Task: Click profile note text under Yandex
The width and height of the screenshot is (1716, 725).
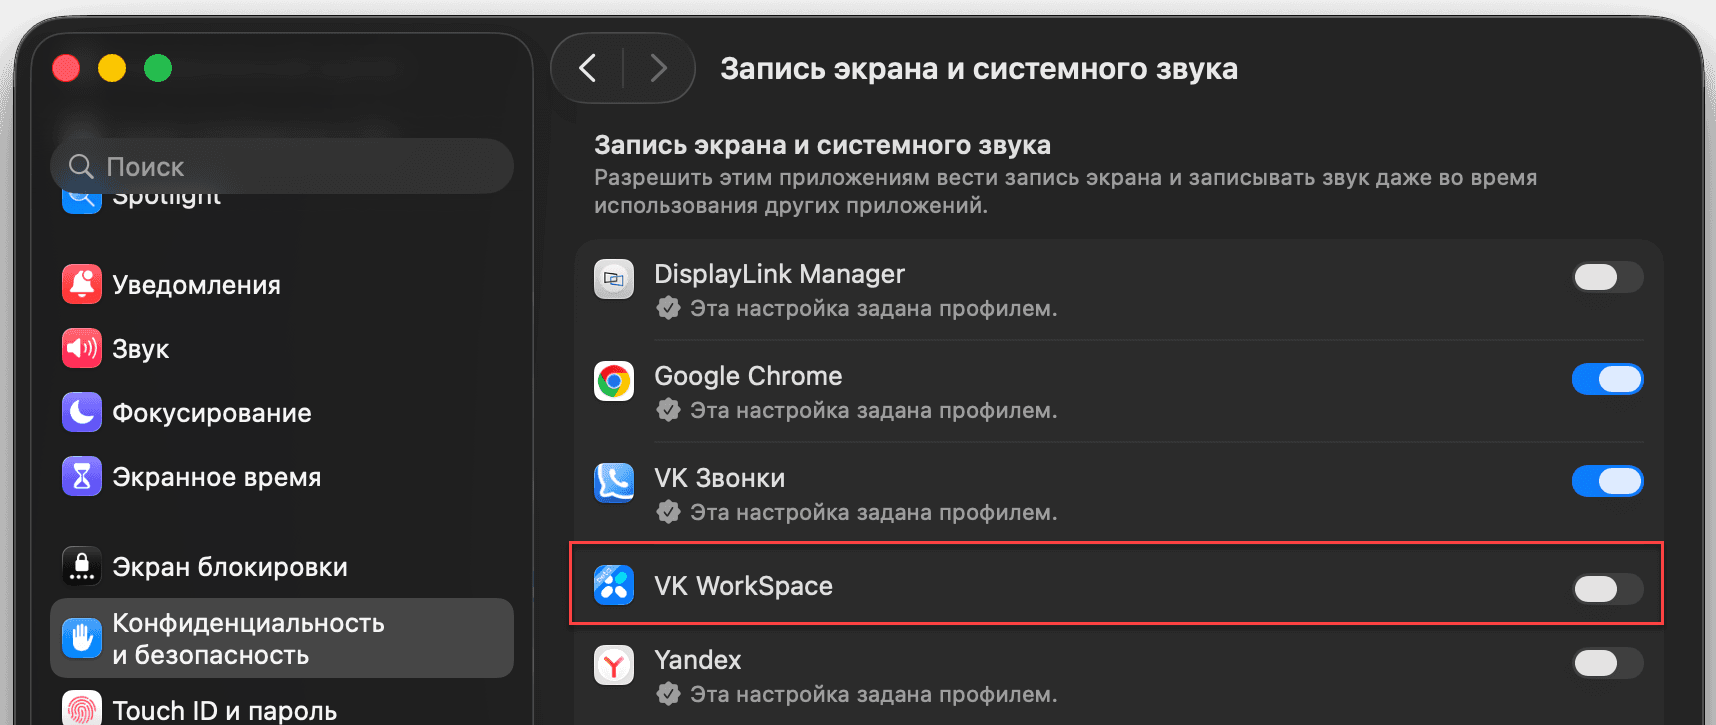Action: tap(873, 695)
